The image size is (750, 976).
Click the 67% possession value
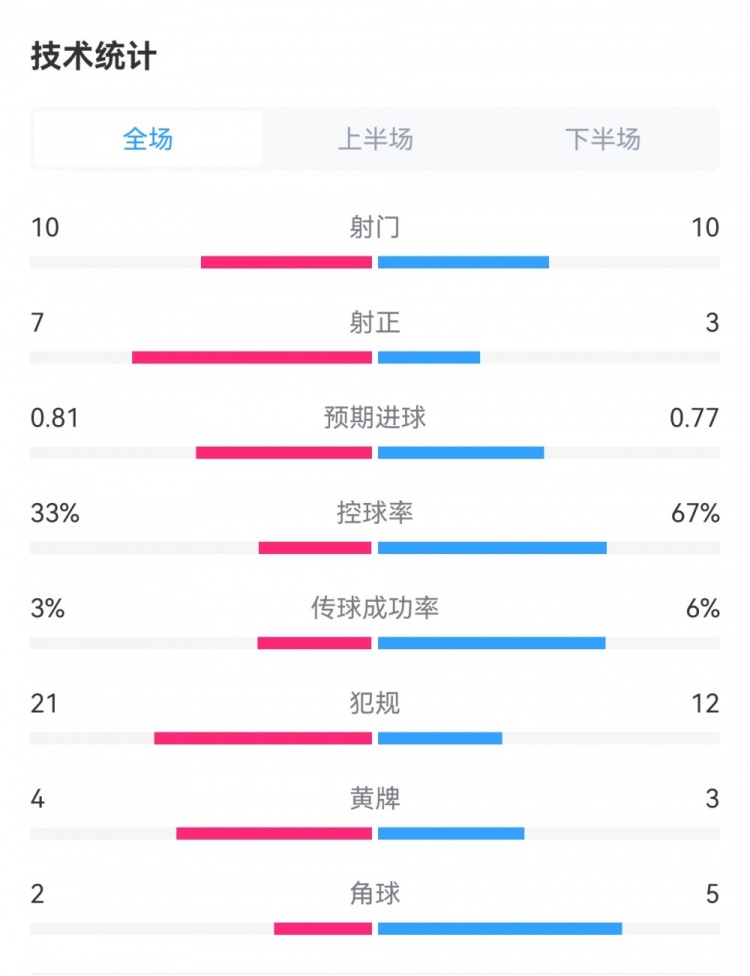click(x=695, y=513)
